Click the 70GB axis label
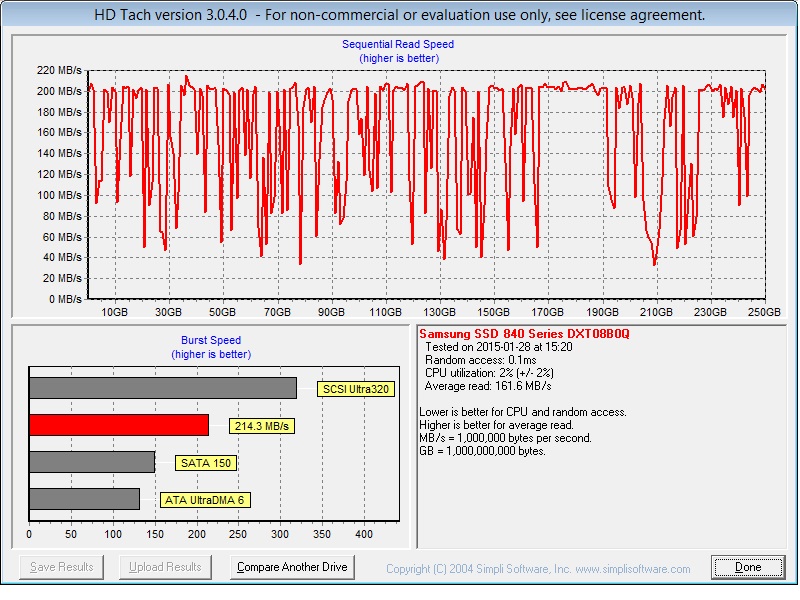This screenshot has width=800, height=600. [x=277, y=312]
